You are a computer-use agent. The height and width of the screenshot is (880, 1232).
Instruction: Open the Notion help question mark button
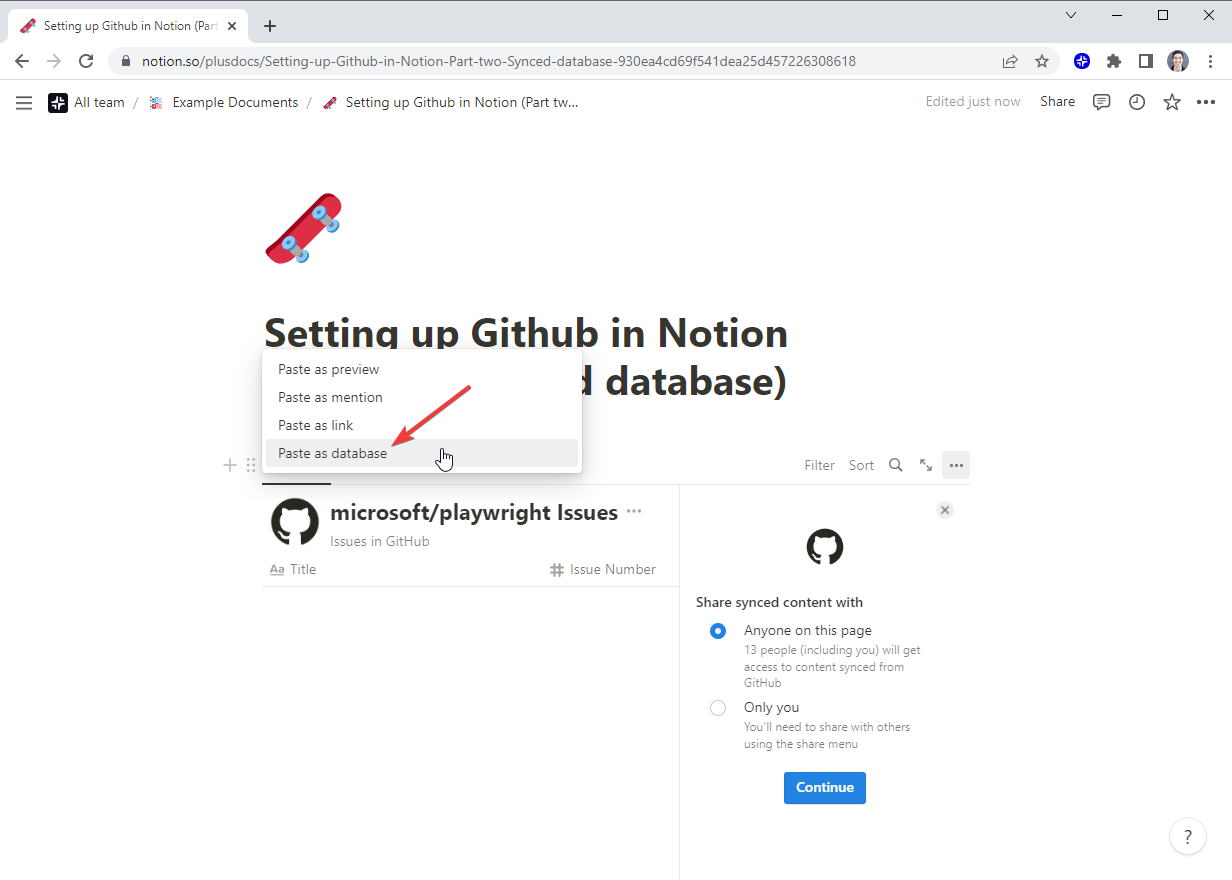coord(1188,837)
